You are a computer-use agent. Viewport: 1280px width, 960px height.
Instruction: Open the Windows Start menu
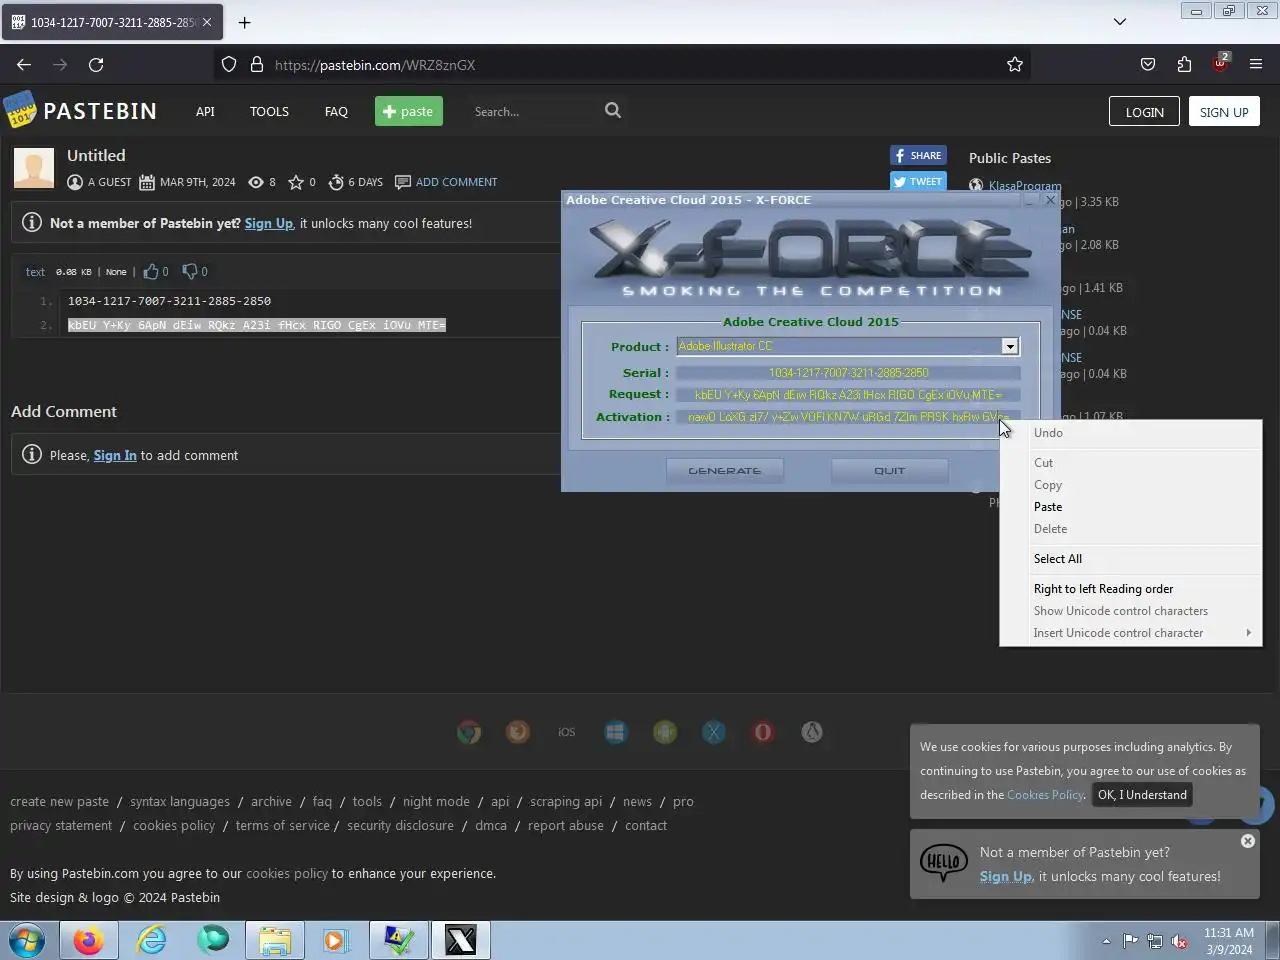(27, 941)
